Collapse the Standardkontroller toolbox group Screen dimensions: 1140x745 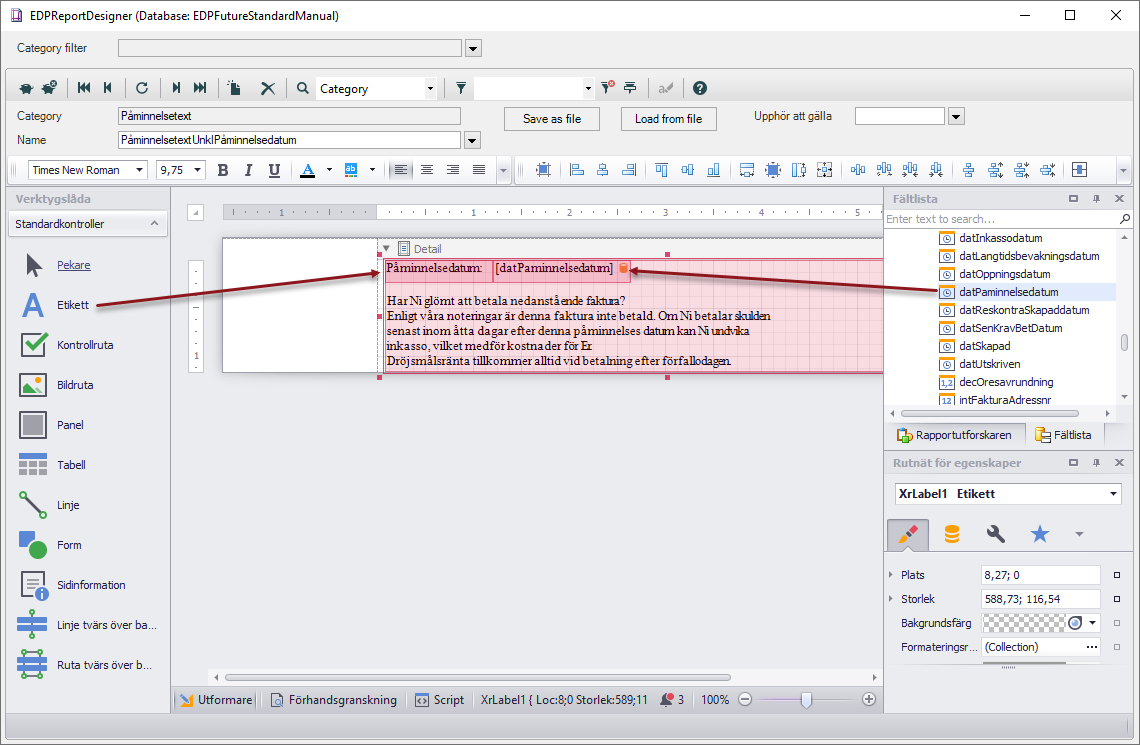tap(154, 224)
